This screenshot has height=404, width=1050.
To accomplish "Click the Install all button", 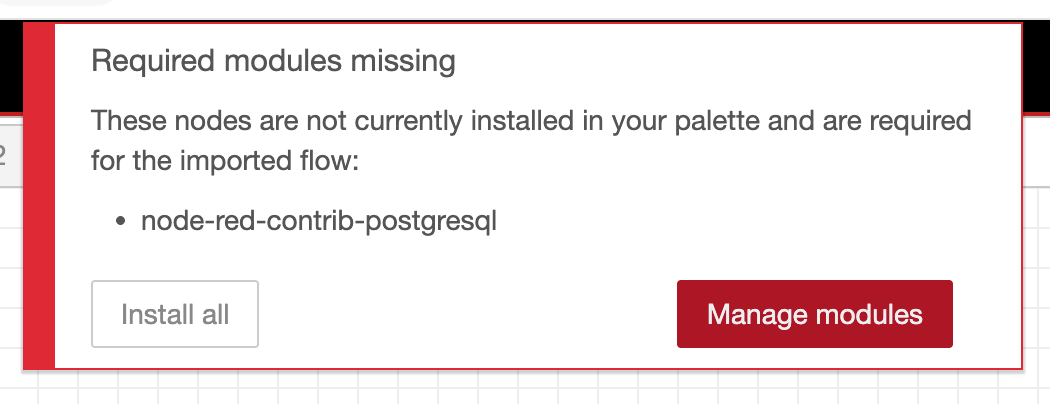I will click(x=175, y=314).
